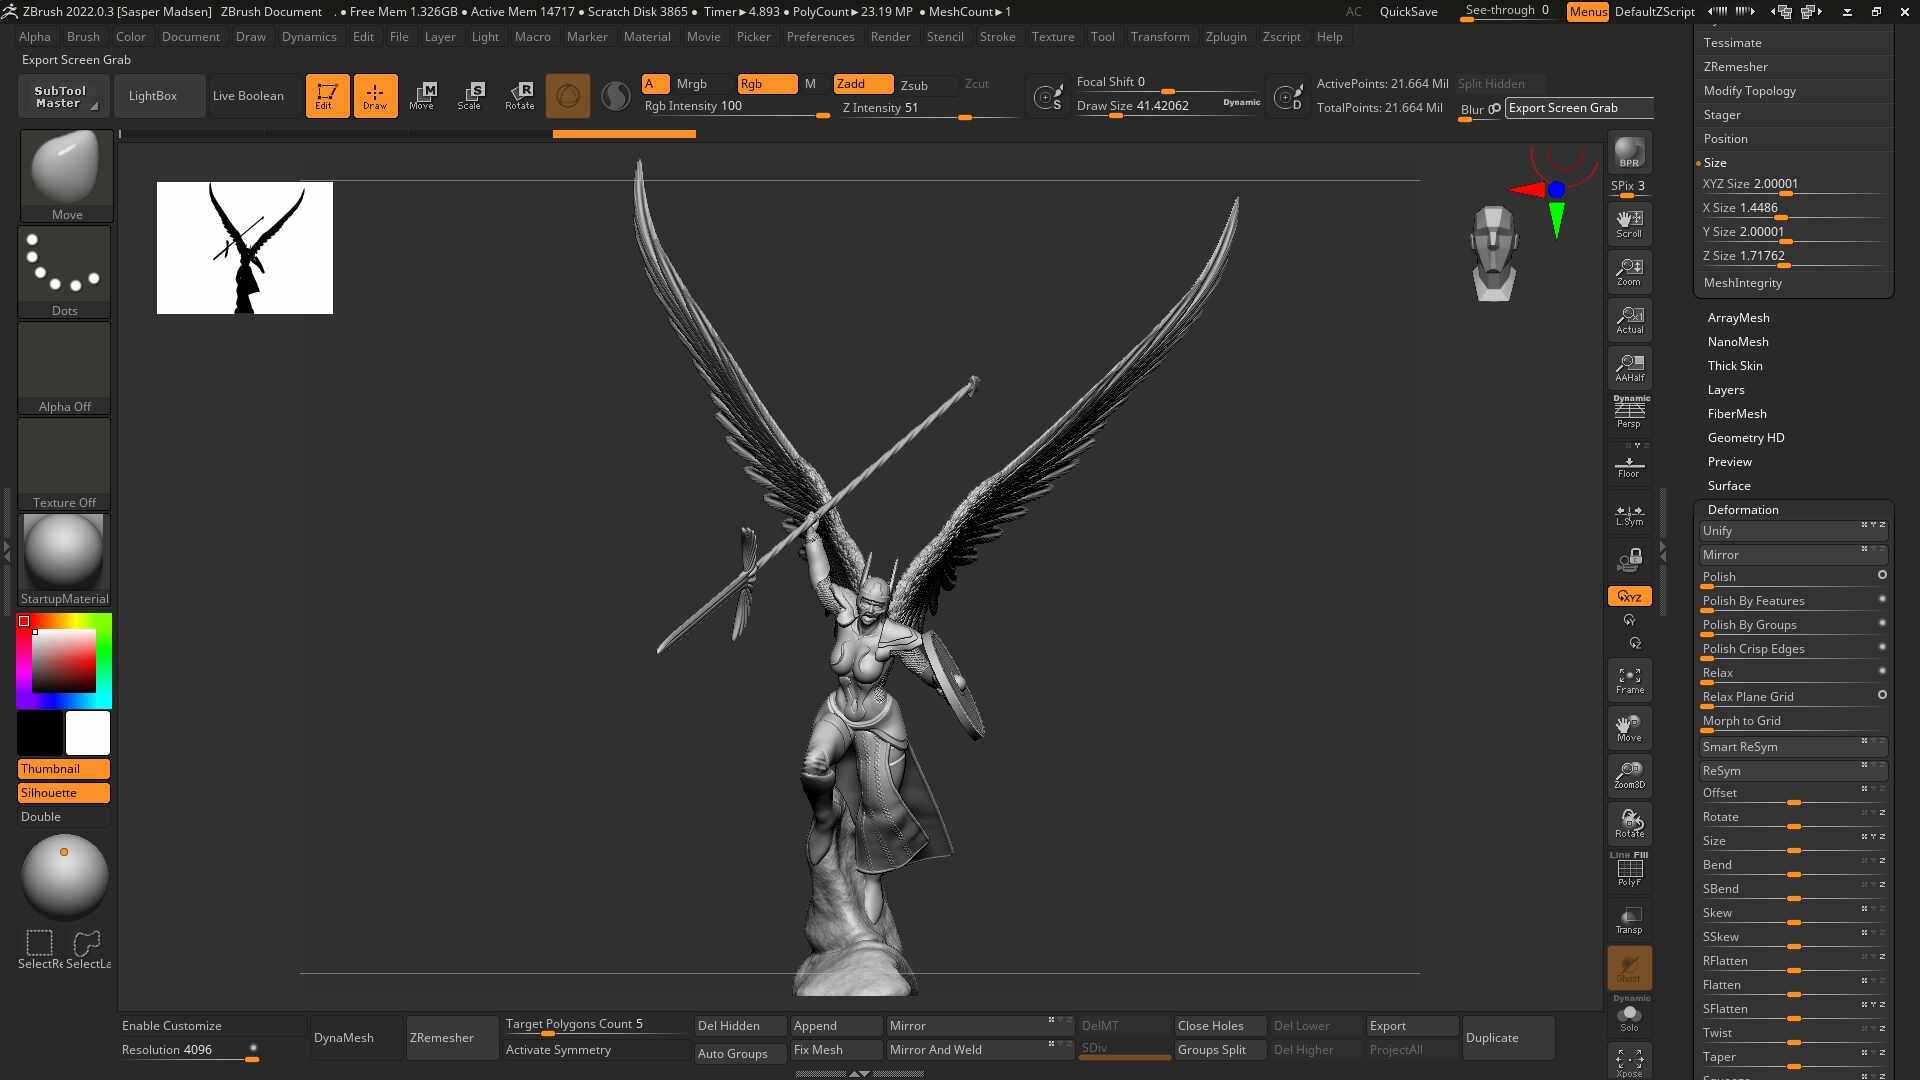The height and width of the screenshot is (1080, 1920).
Task: Click the AAHalf zoom icon
Action: click(1629, 367)
